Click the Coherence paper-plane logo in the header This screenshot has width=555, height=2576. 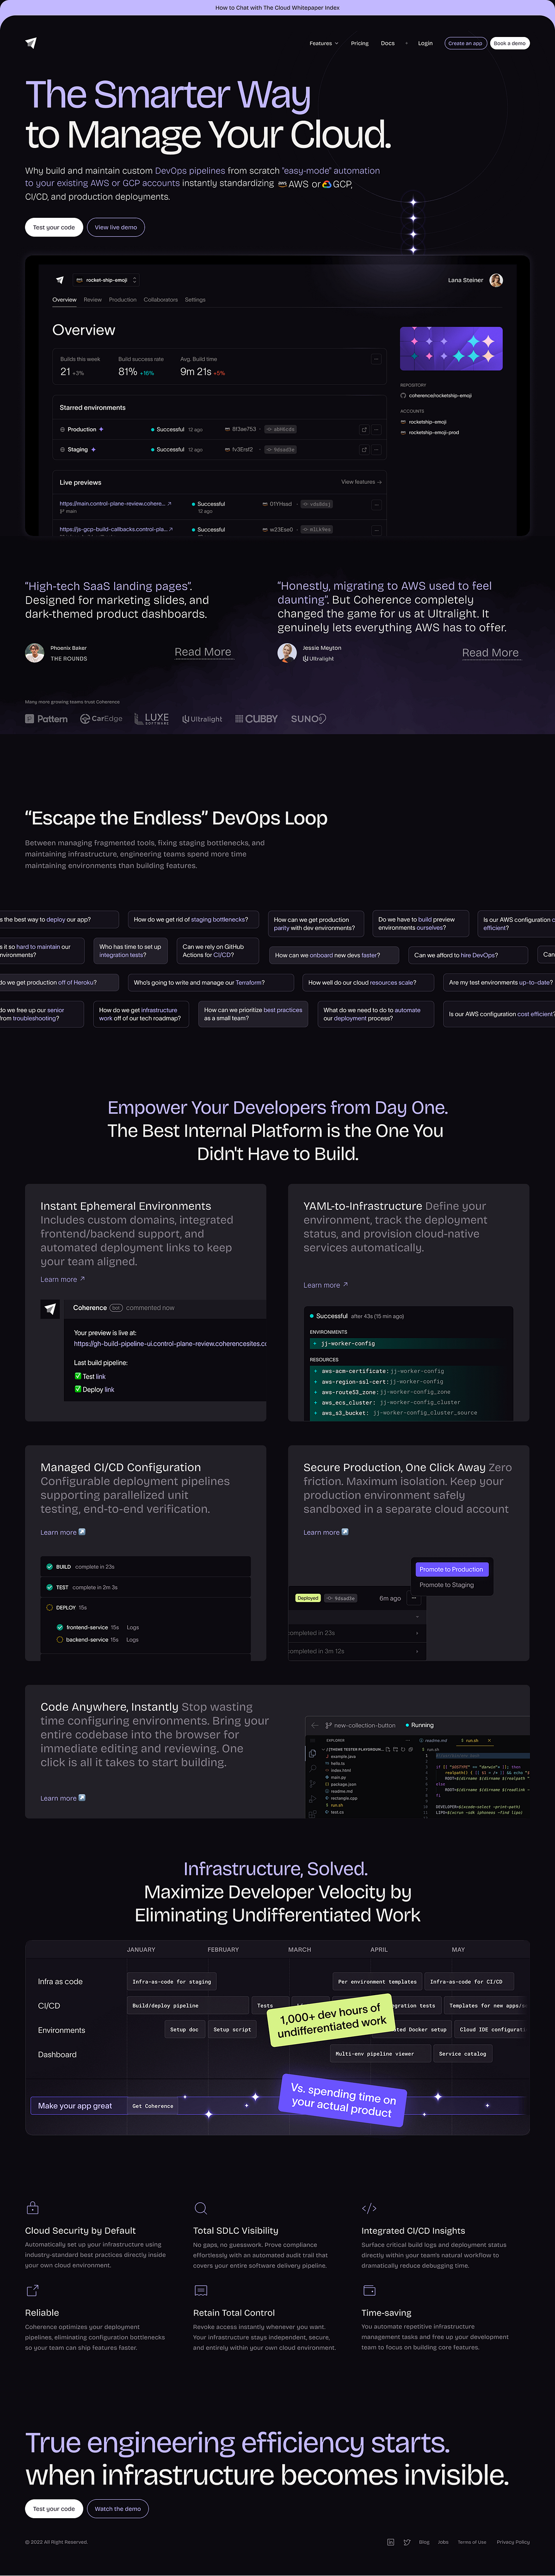(x=31, y=43)
